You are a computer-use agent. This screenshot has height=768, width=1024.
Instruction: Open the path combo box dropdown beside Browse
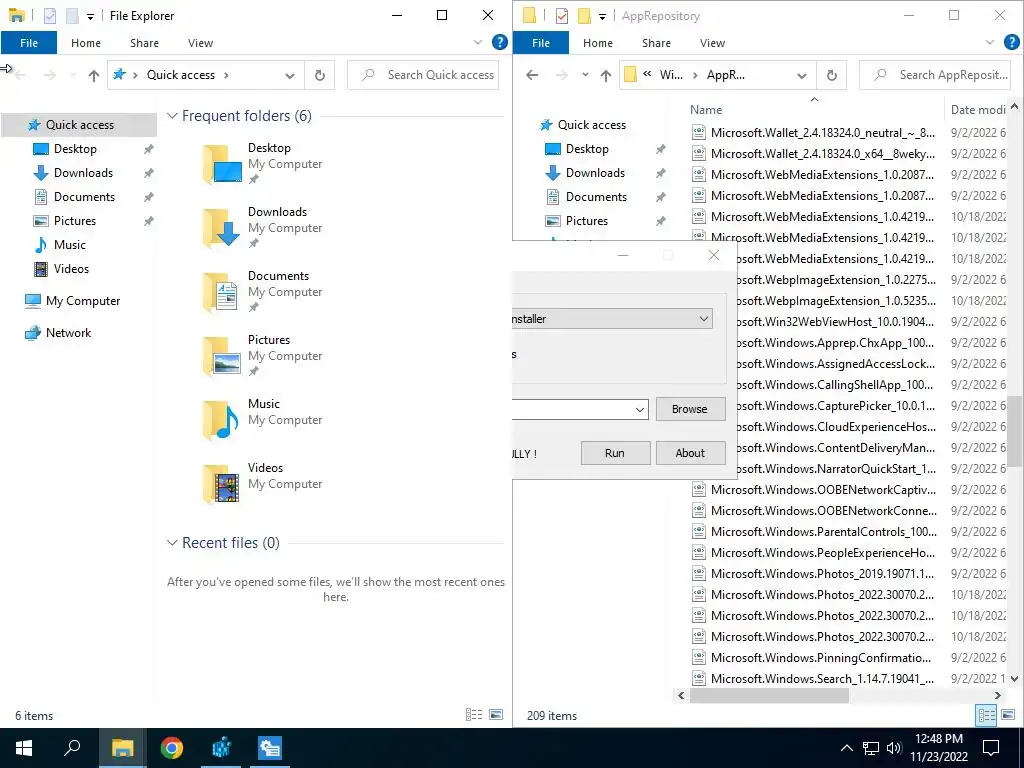click(639, 409)
